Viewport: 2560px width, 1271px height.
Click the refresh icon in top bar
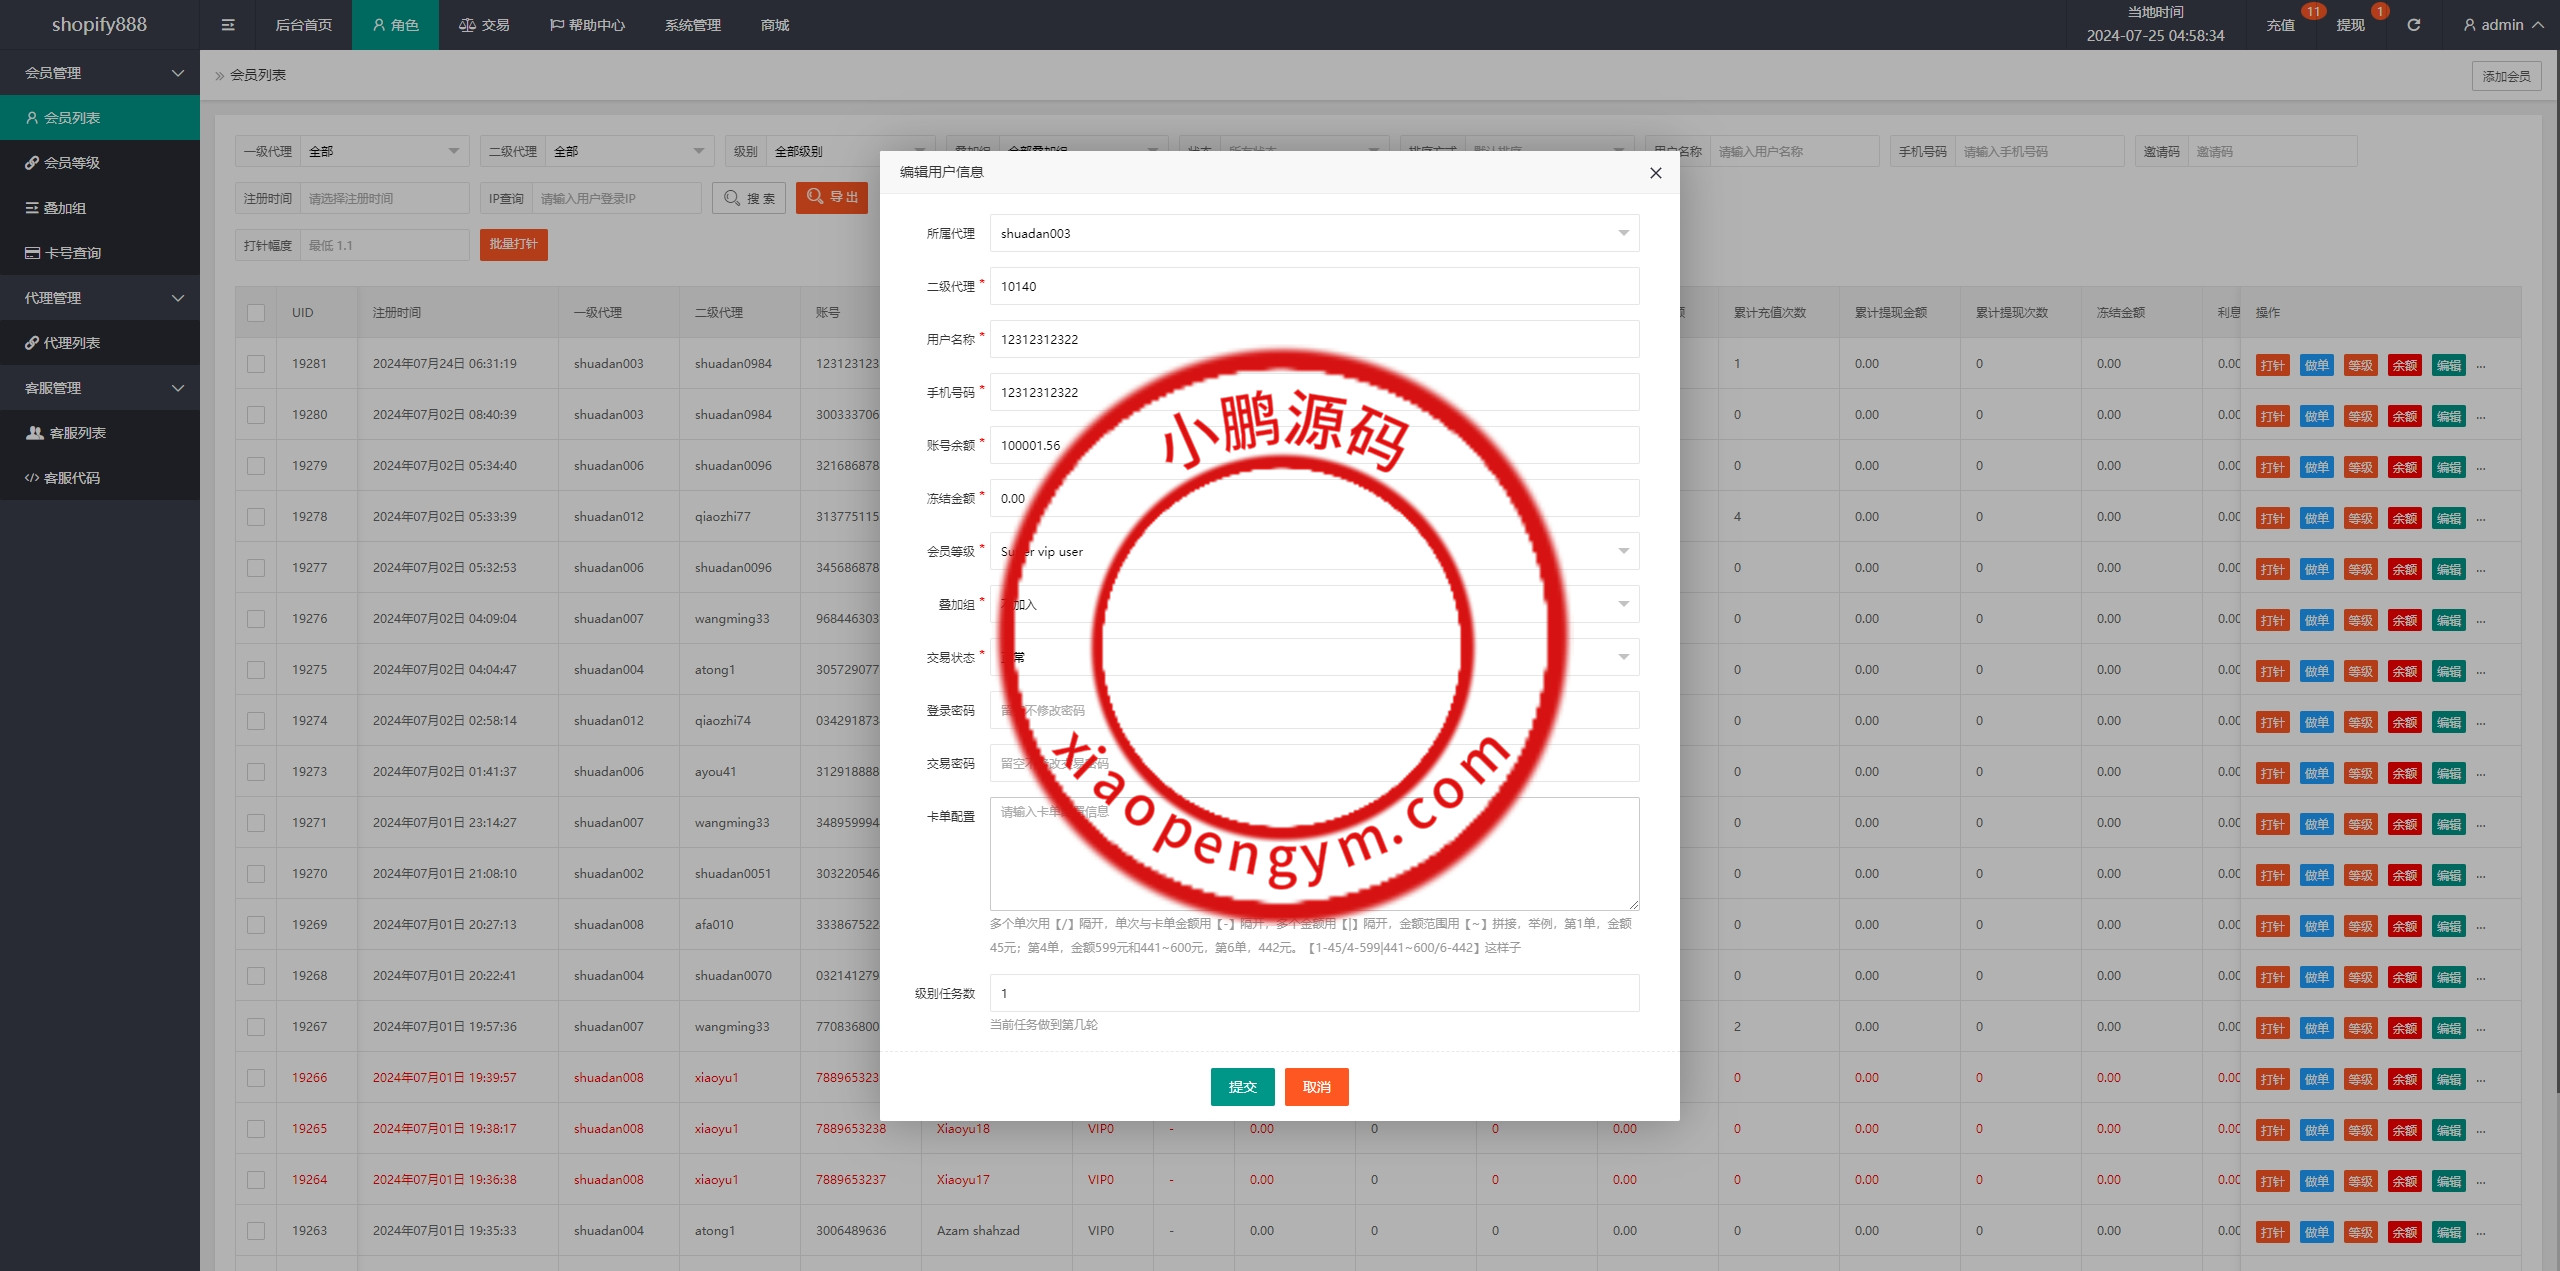pos(2413,25)
